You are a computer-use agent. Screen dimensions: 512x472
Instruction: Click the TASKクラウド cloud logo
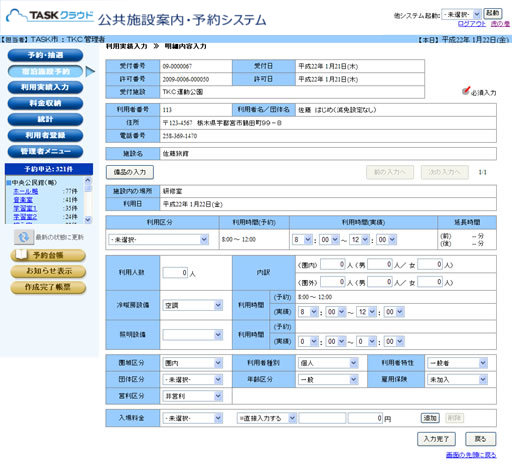point(50,16)
